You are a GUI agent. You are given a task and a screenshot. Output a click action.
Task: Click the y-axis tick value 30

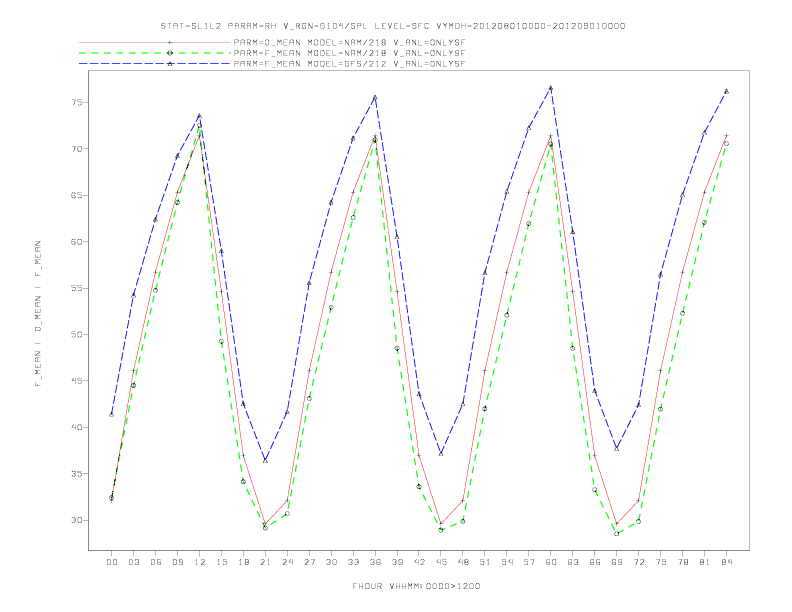[77, 521]
